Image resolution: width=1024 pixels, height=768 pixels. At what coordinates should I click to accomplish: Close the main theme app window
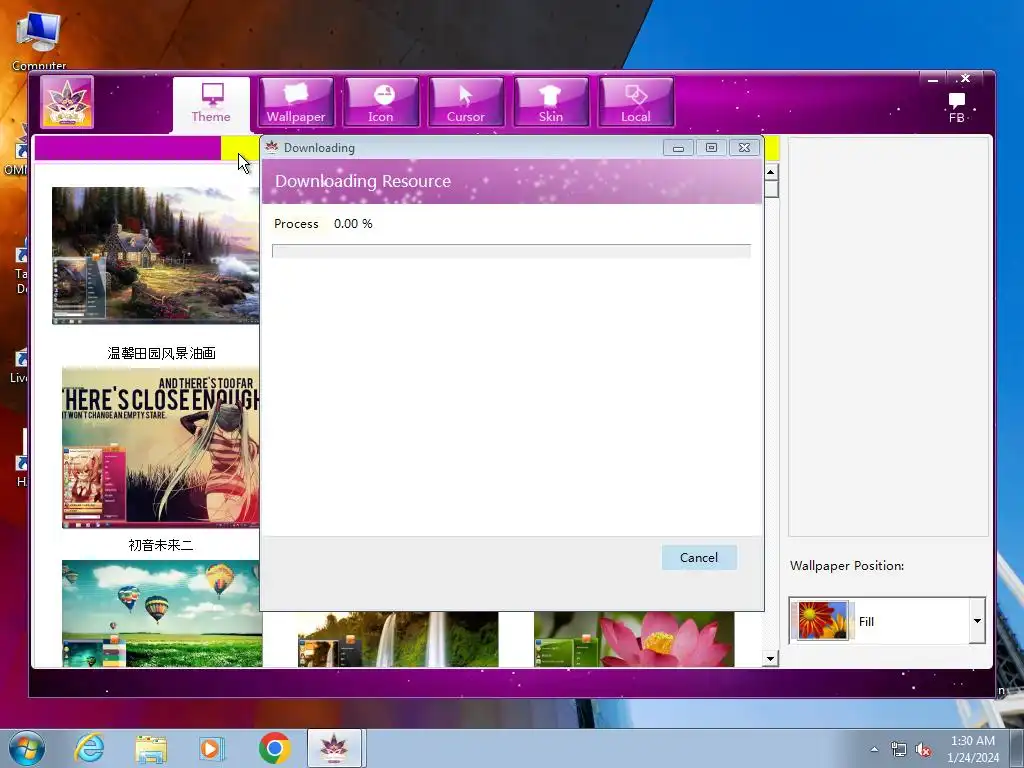point(965,78)
